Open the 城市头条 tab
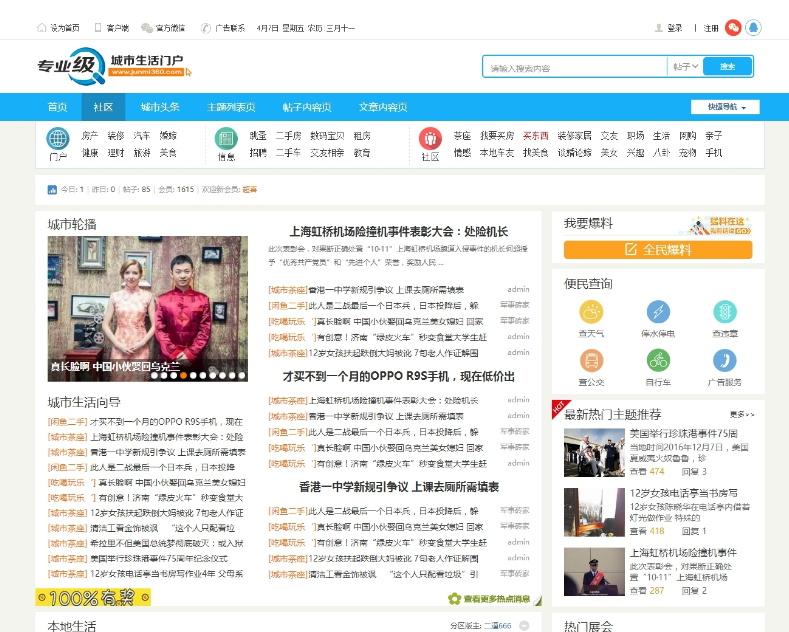 pos(160,107)
